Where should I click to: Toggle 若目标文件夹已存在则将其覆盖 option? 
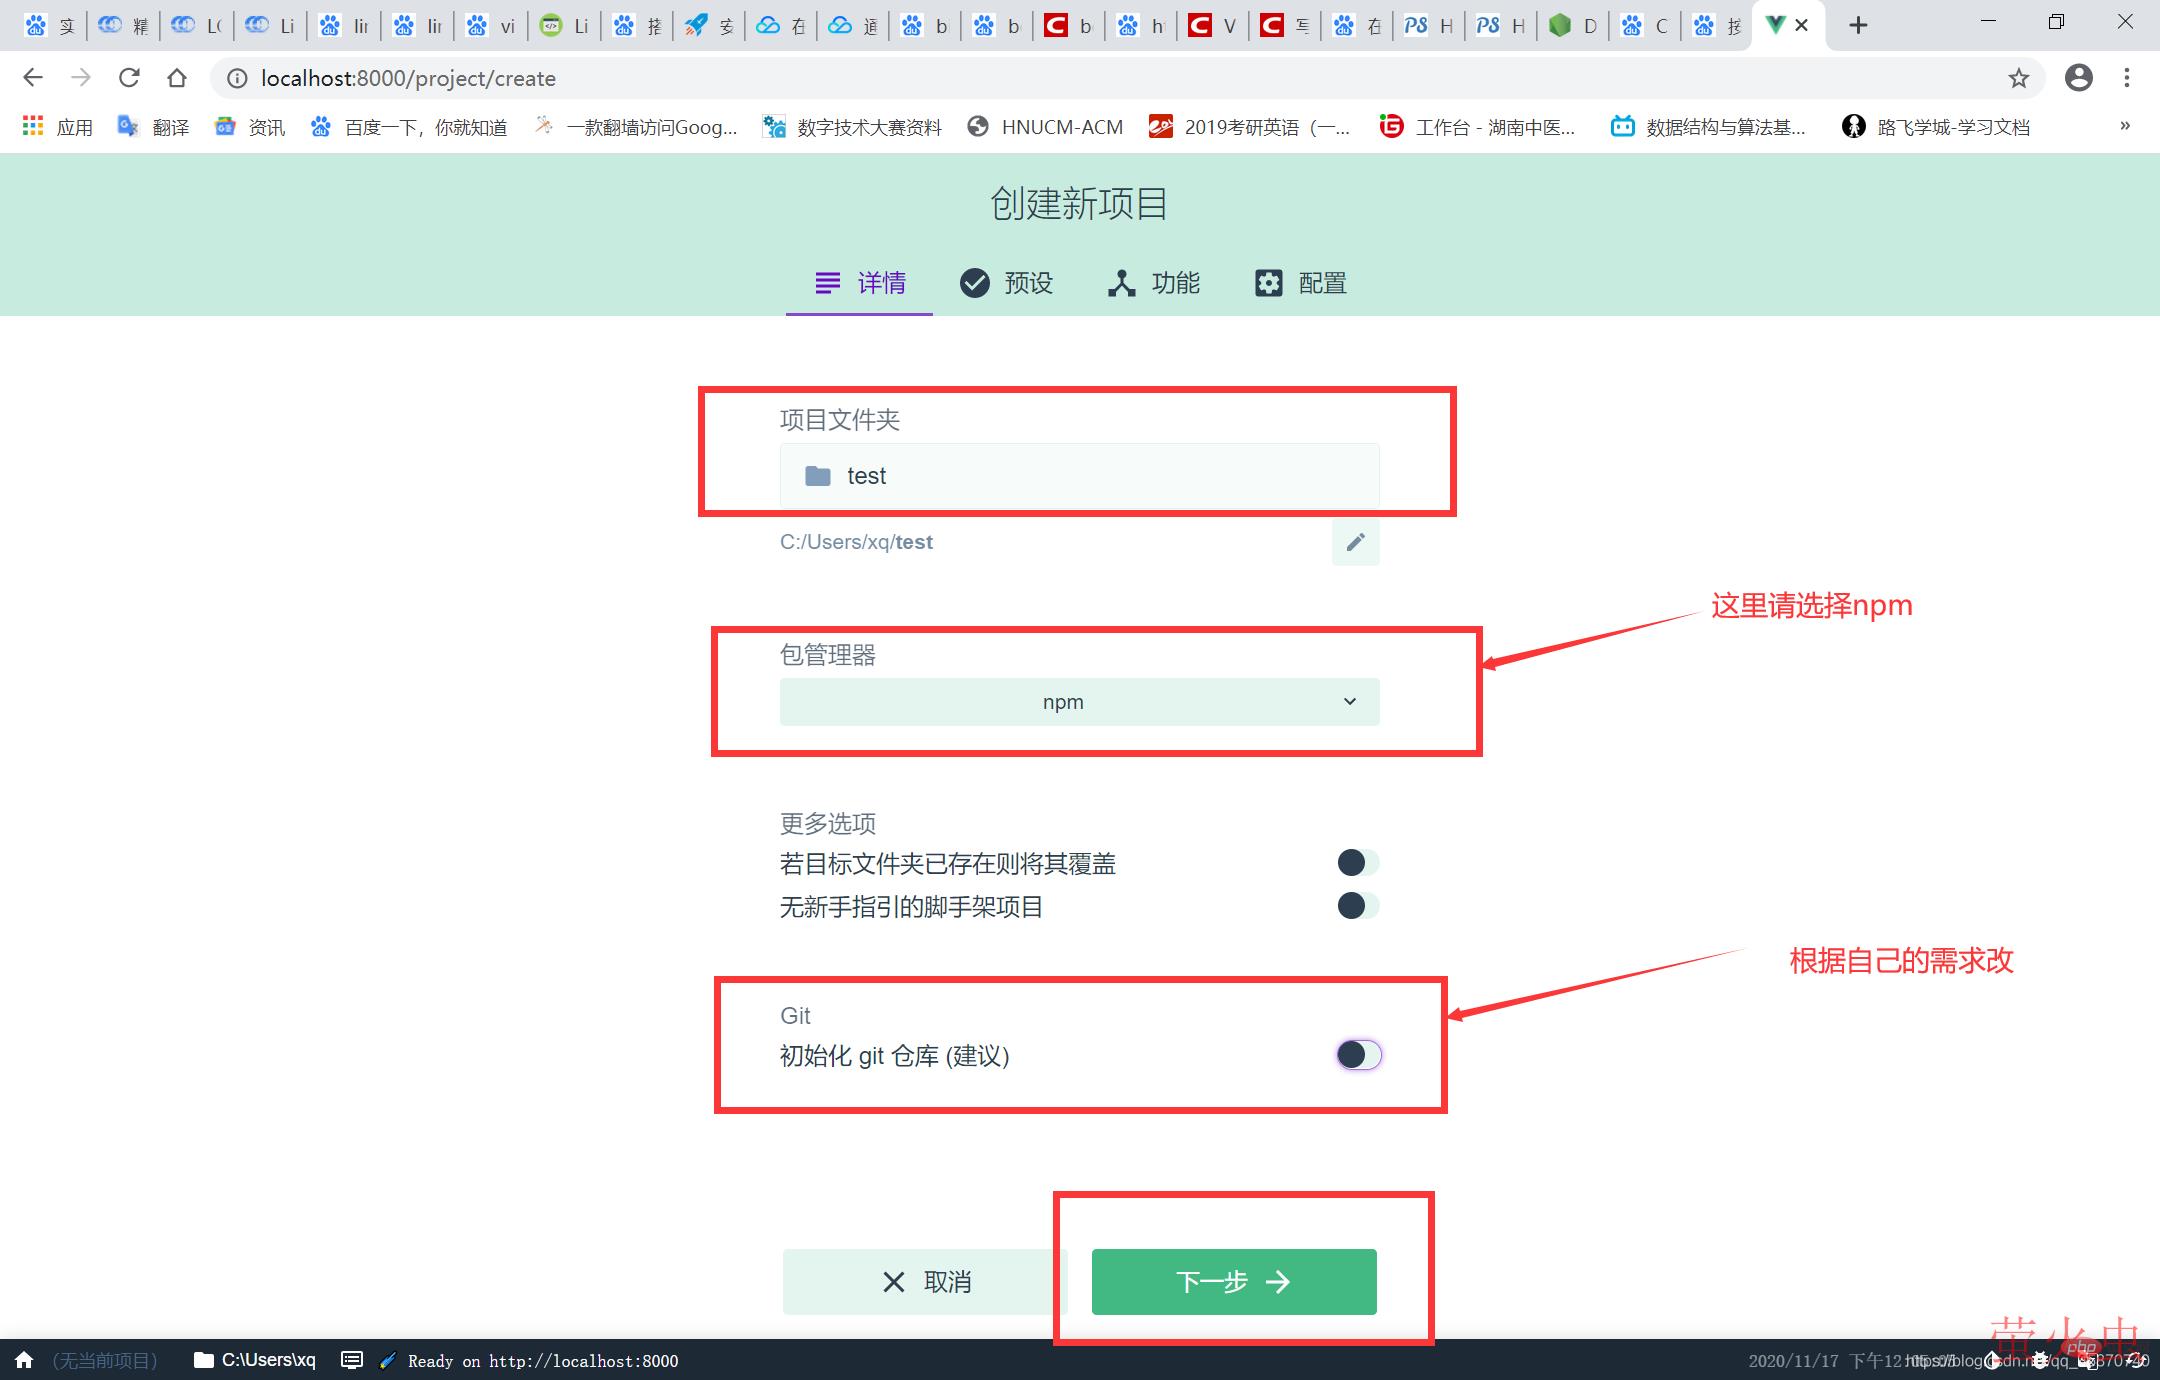pos(1356,863)
